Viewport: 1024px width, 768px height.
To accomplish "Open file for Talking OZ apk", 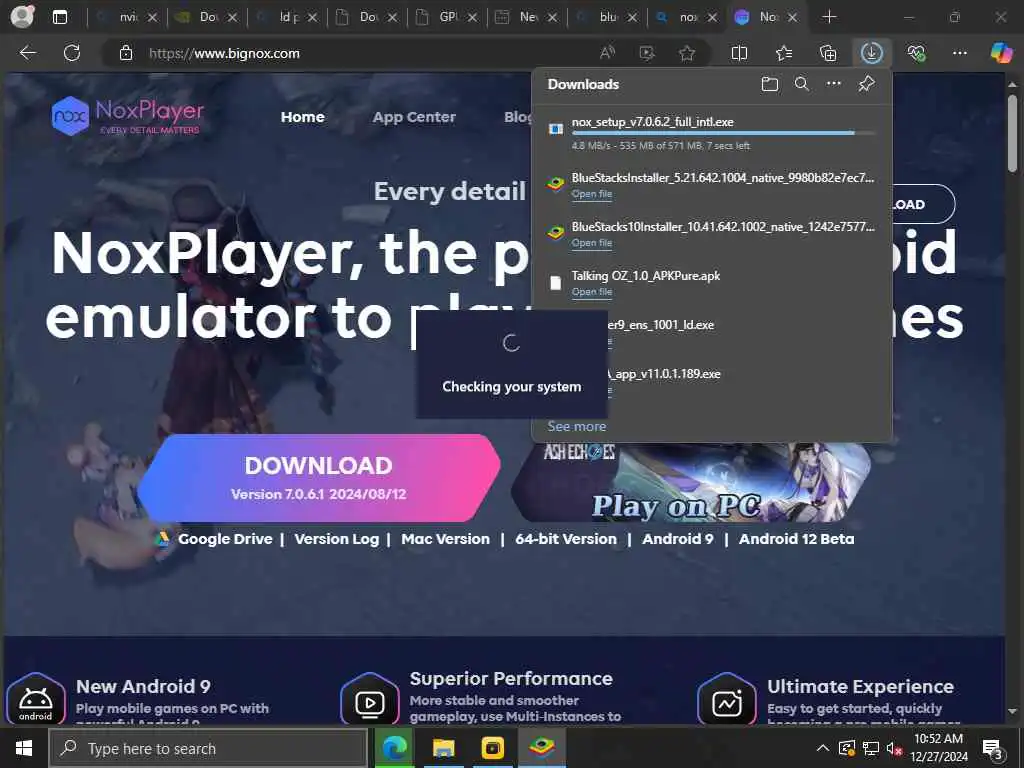I will pyautogui.click(x=592, y=292).
